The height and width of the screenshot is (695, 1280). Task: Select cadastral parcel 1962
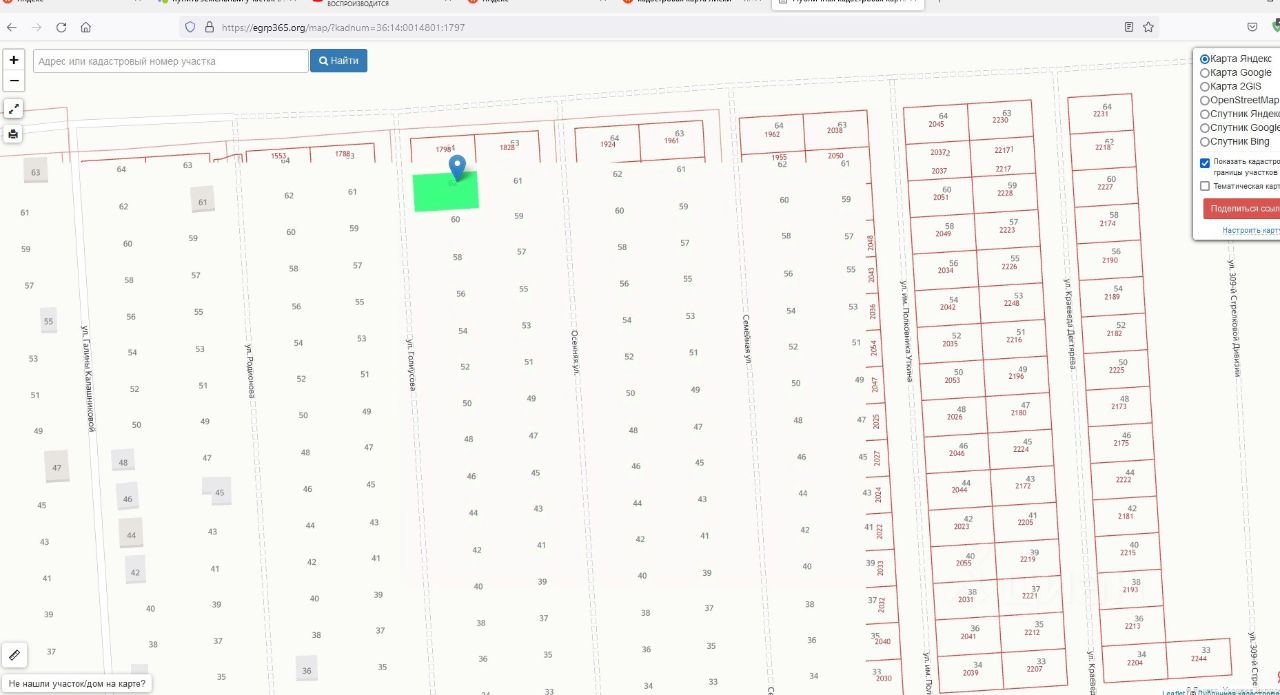(771, 134)
